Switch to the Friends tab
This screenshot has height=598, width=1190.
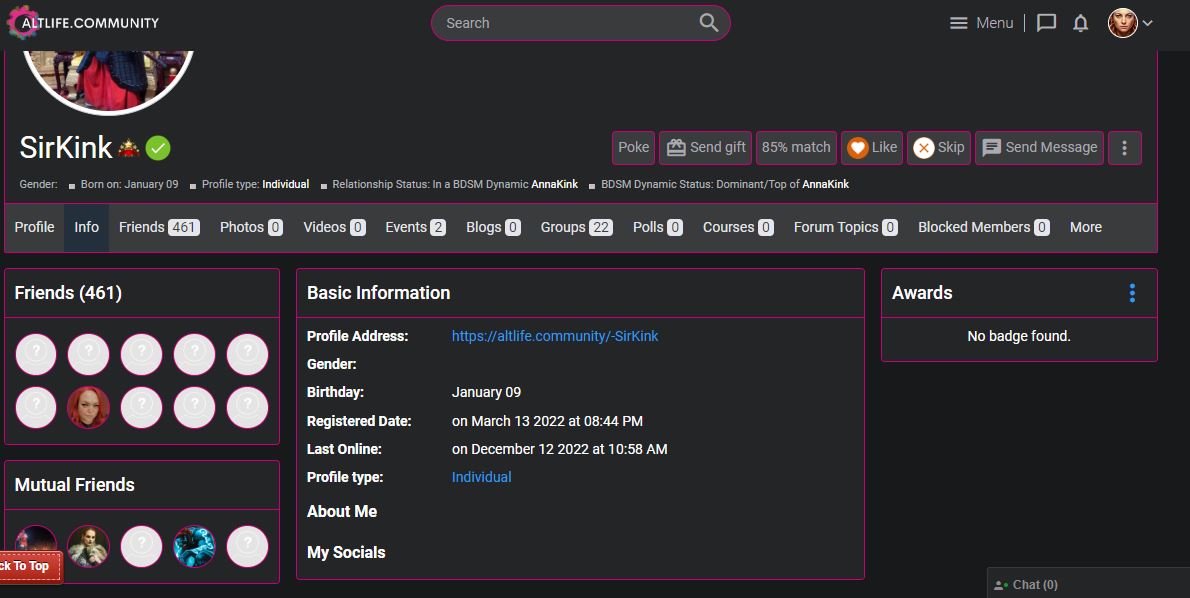158,227
